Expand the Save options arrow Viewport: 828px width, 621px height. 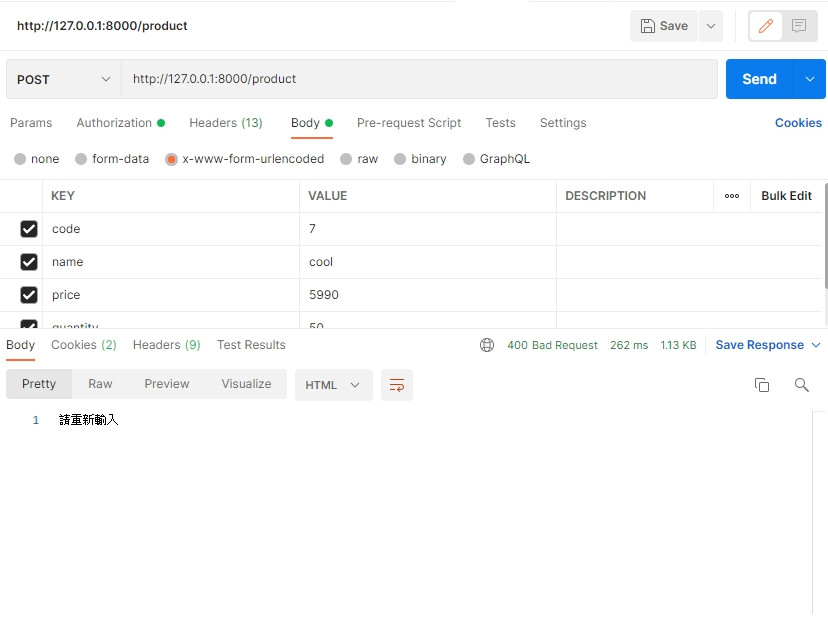point(711,26)
